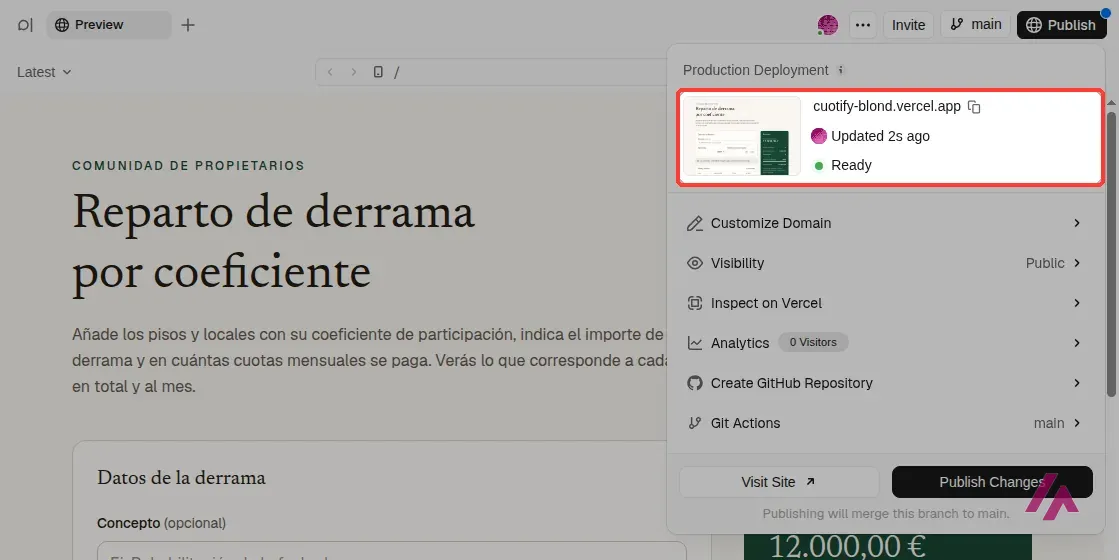Screen dimensions: 1119x560
Task: Go forward in preview navigation
Action: (353, 72)
